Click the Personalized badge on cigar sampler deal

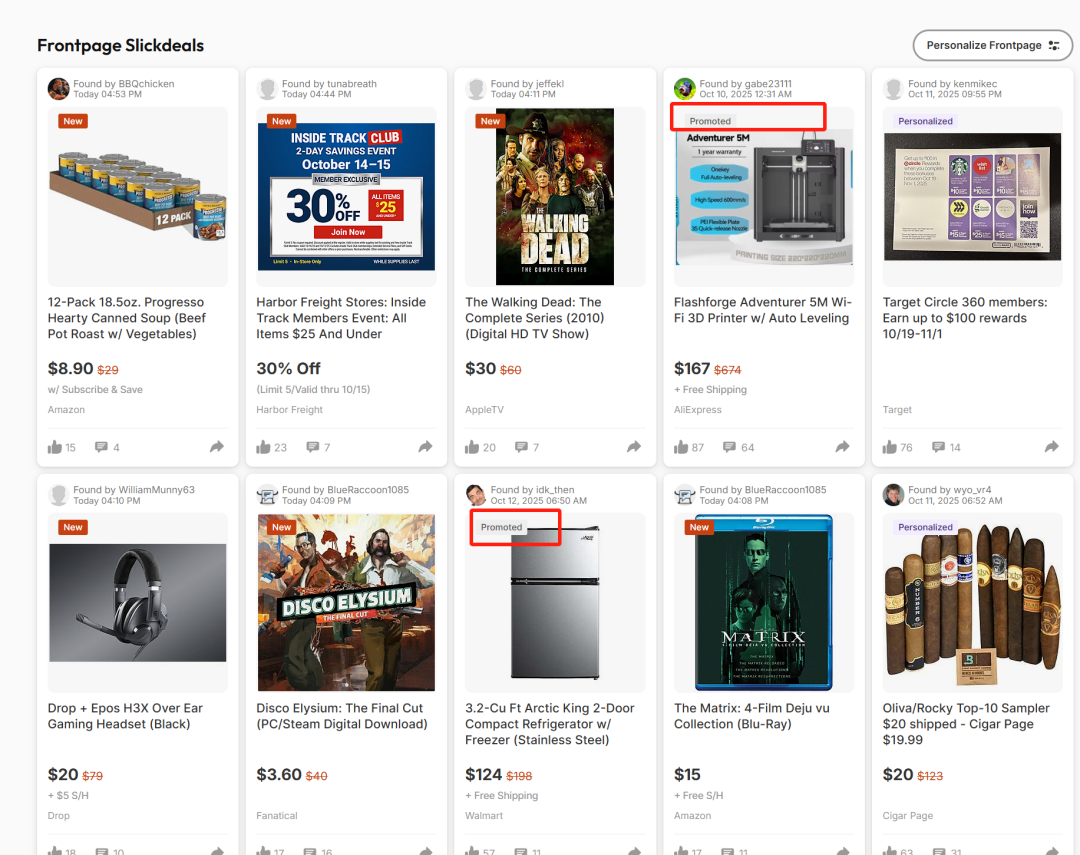pyautogui.click(x=925, y=527)
